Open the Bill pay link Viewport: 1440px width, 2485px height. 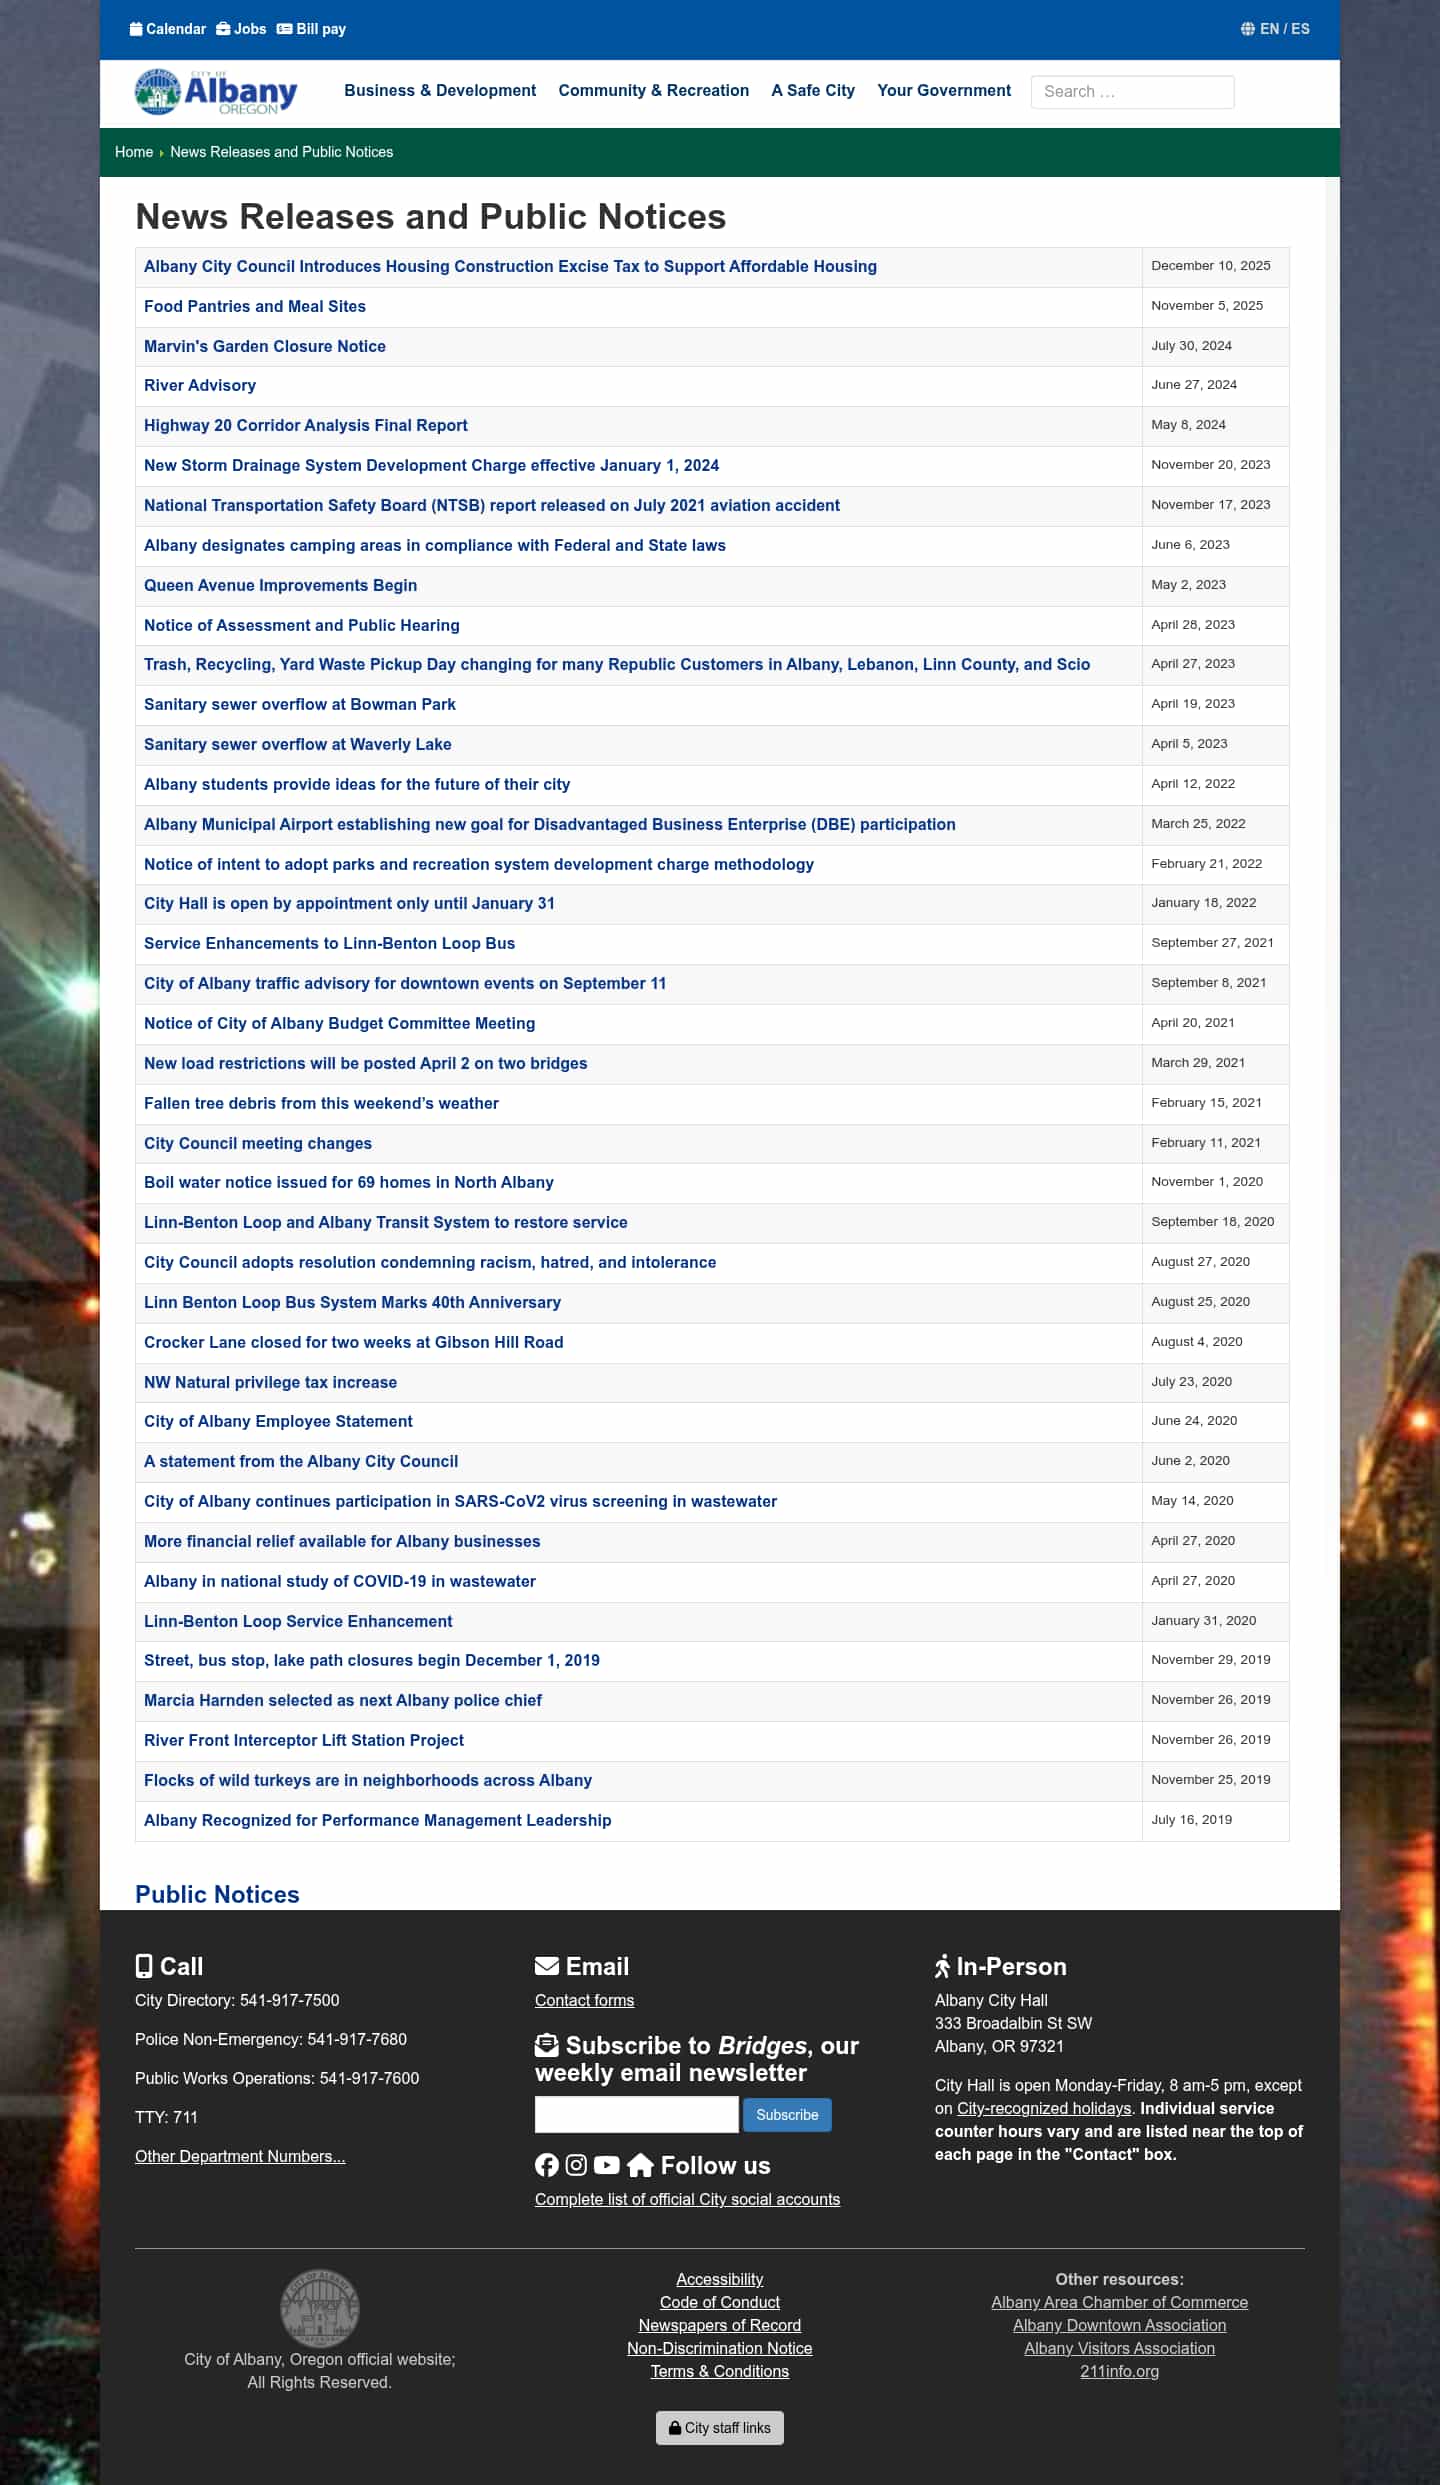click(x=311, y=29)
